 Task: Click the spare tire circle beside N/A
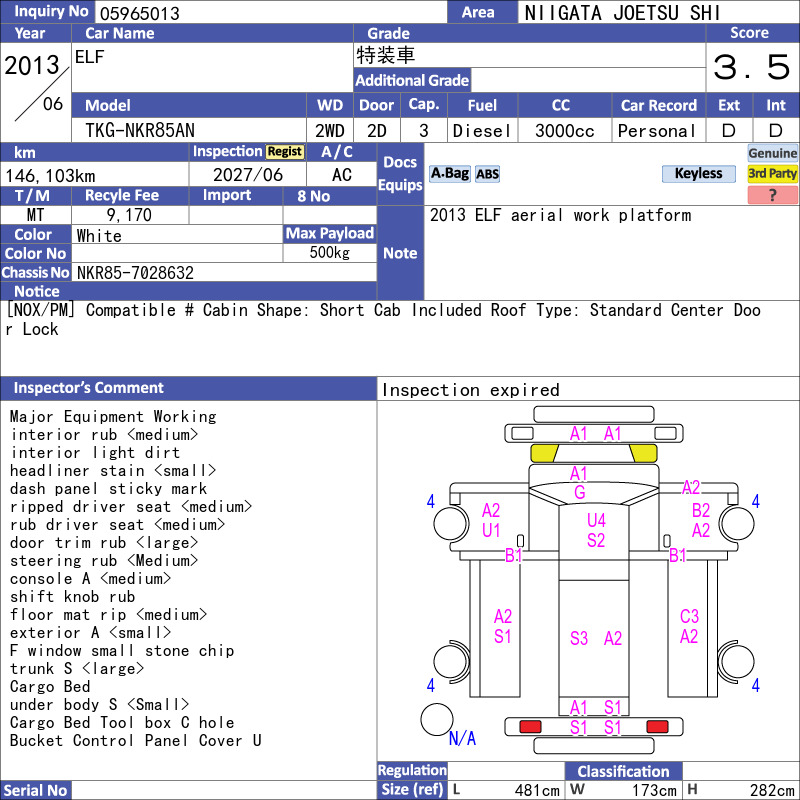click(x=437, y=719)
